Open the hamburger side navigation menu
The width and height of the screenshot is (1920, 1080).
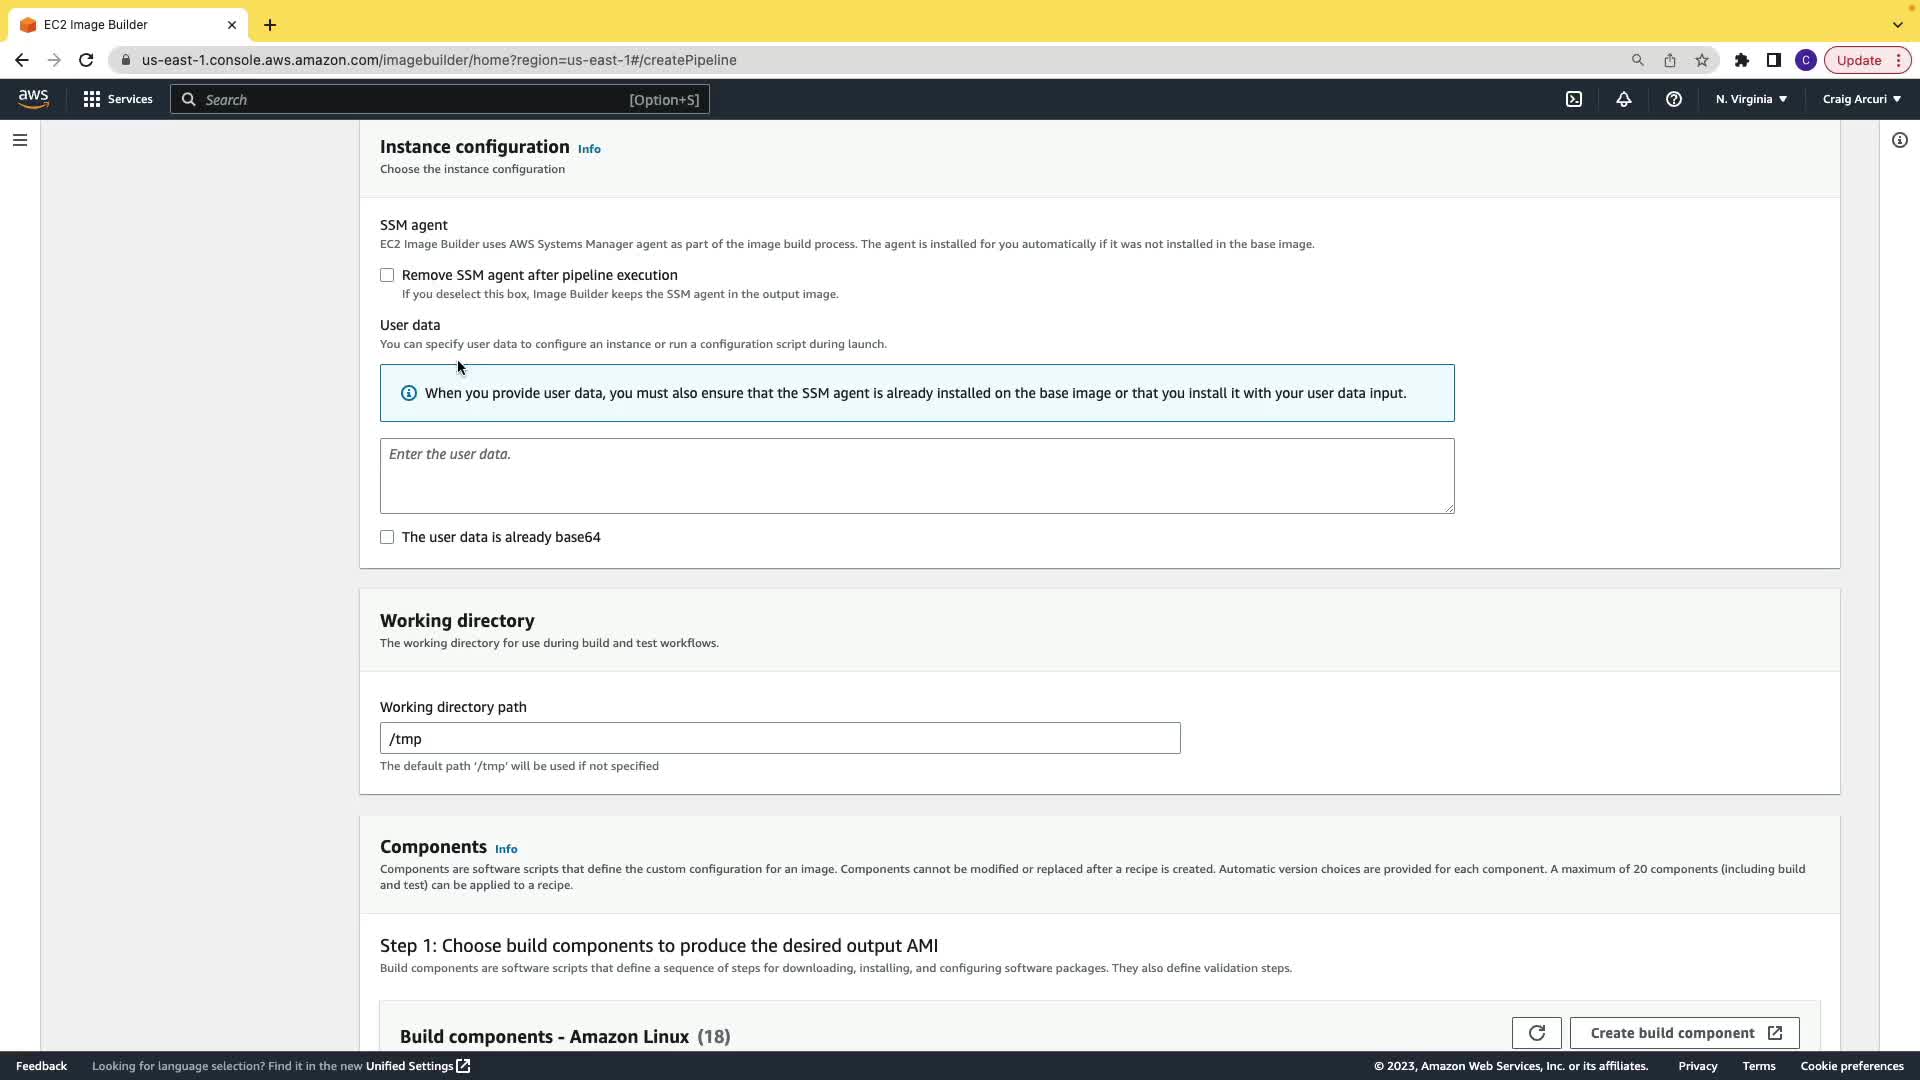tap(20, 140)
